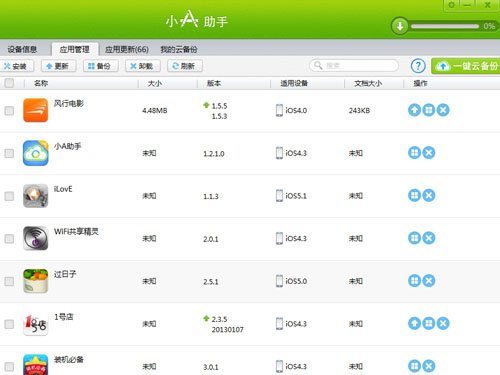
Task: Tick the 过日子 checkbox
Action: tap(9, 281)
